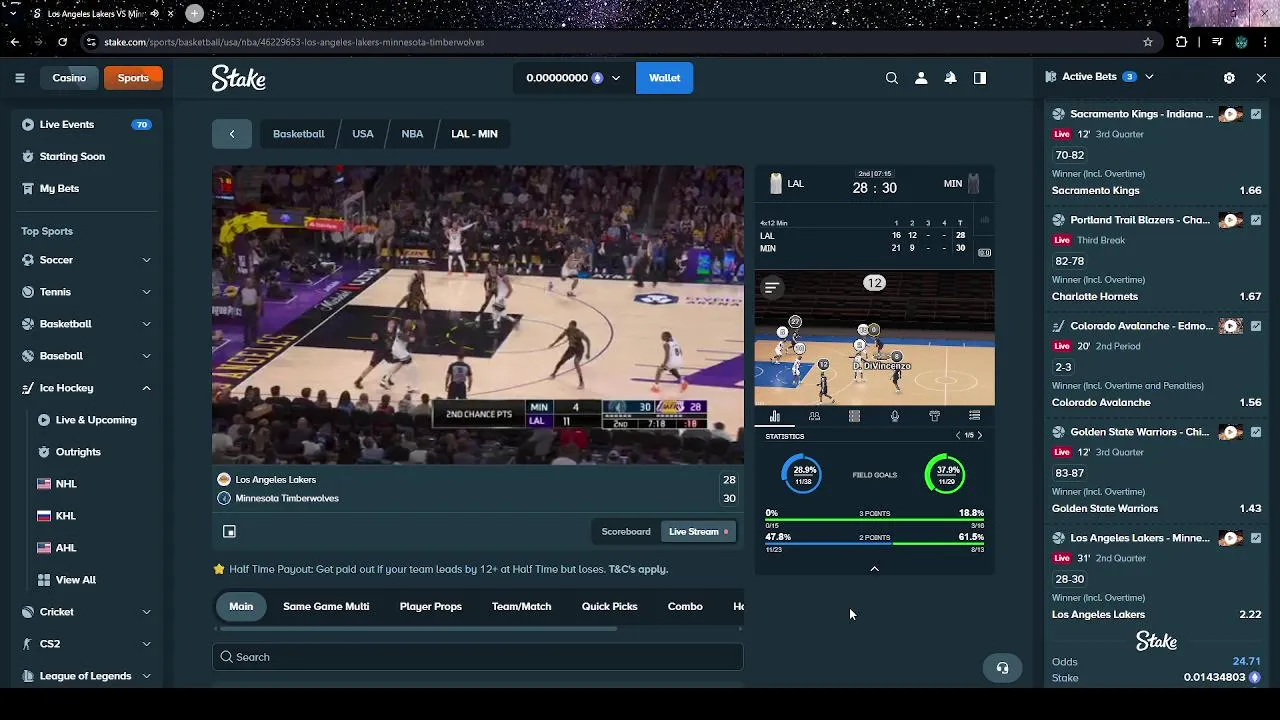Open browser extensions puzzle icon
The width and height of the screenshot is (1280, 720).
[x=1182, y=42]
